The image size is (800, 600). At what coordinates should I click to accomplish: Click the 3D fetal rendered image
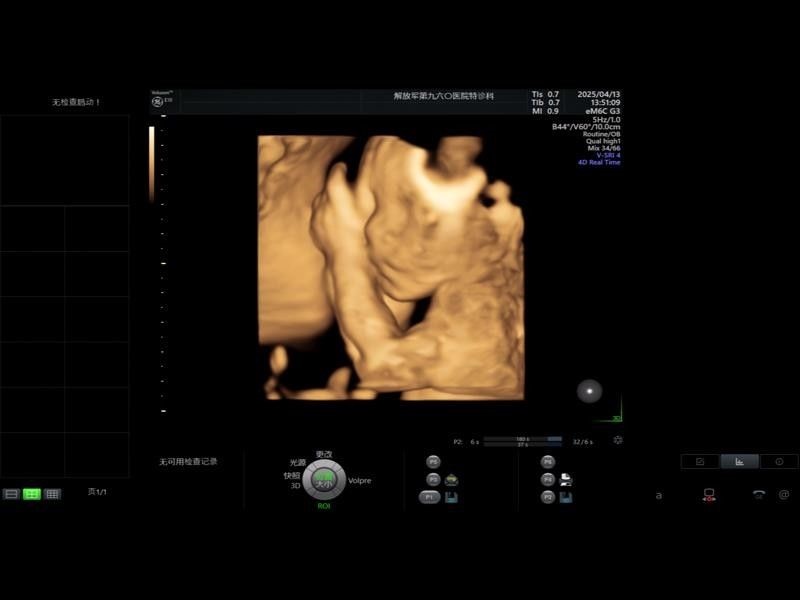point(391,267)
